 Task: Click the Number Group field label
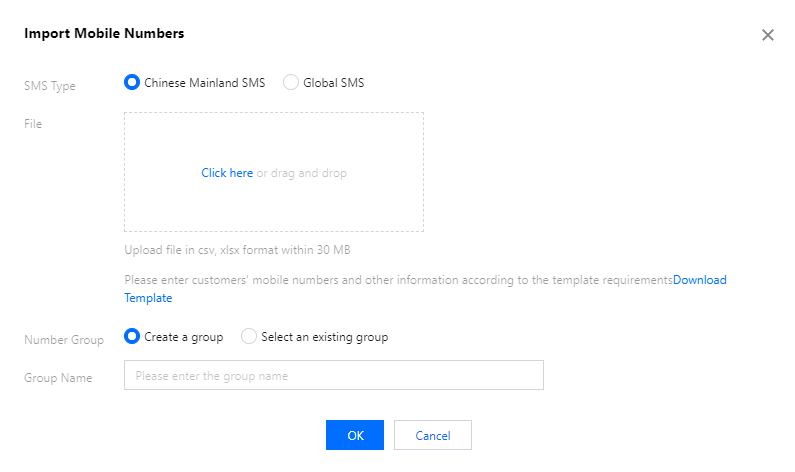pos(64,340)
